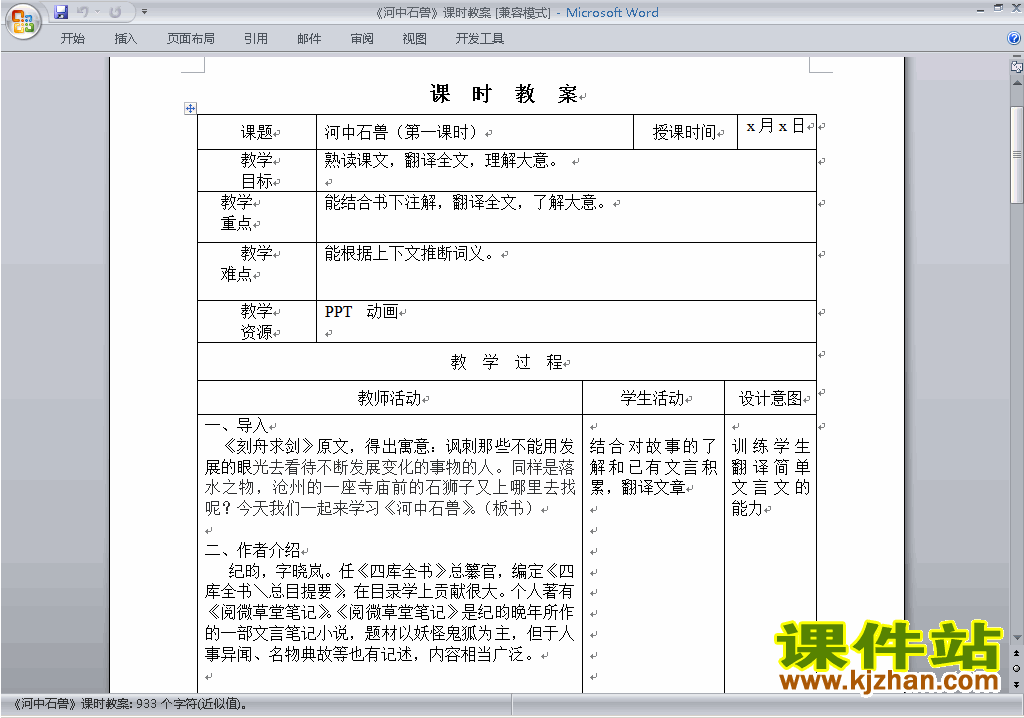Click the next page double-arrow button
This screenshot has width=1024, height=718.
[1017, 684]
